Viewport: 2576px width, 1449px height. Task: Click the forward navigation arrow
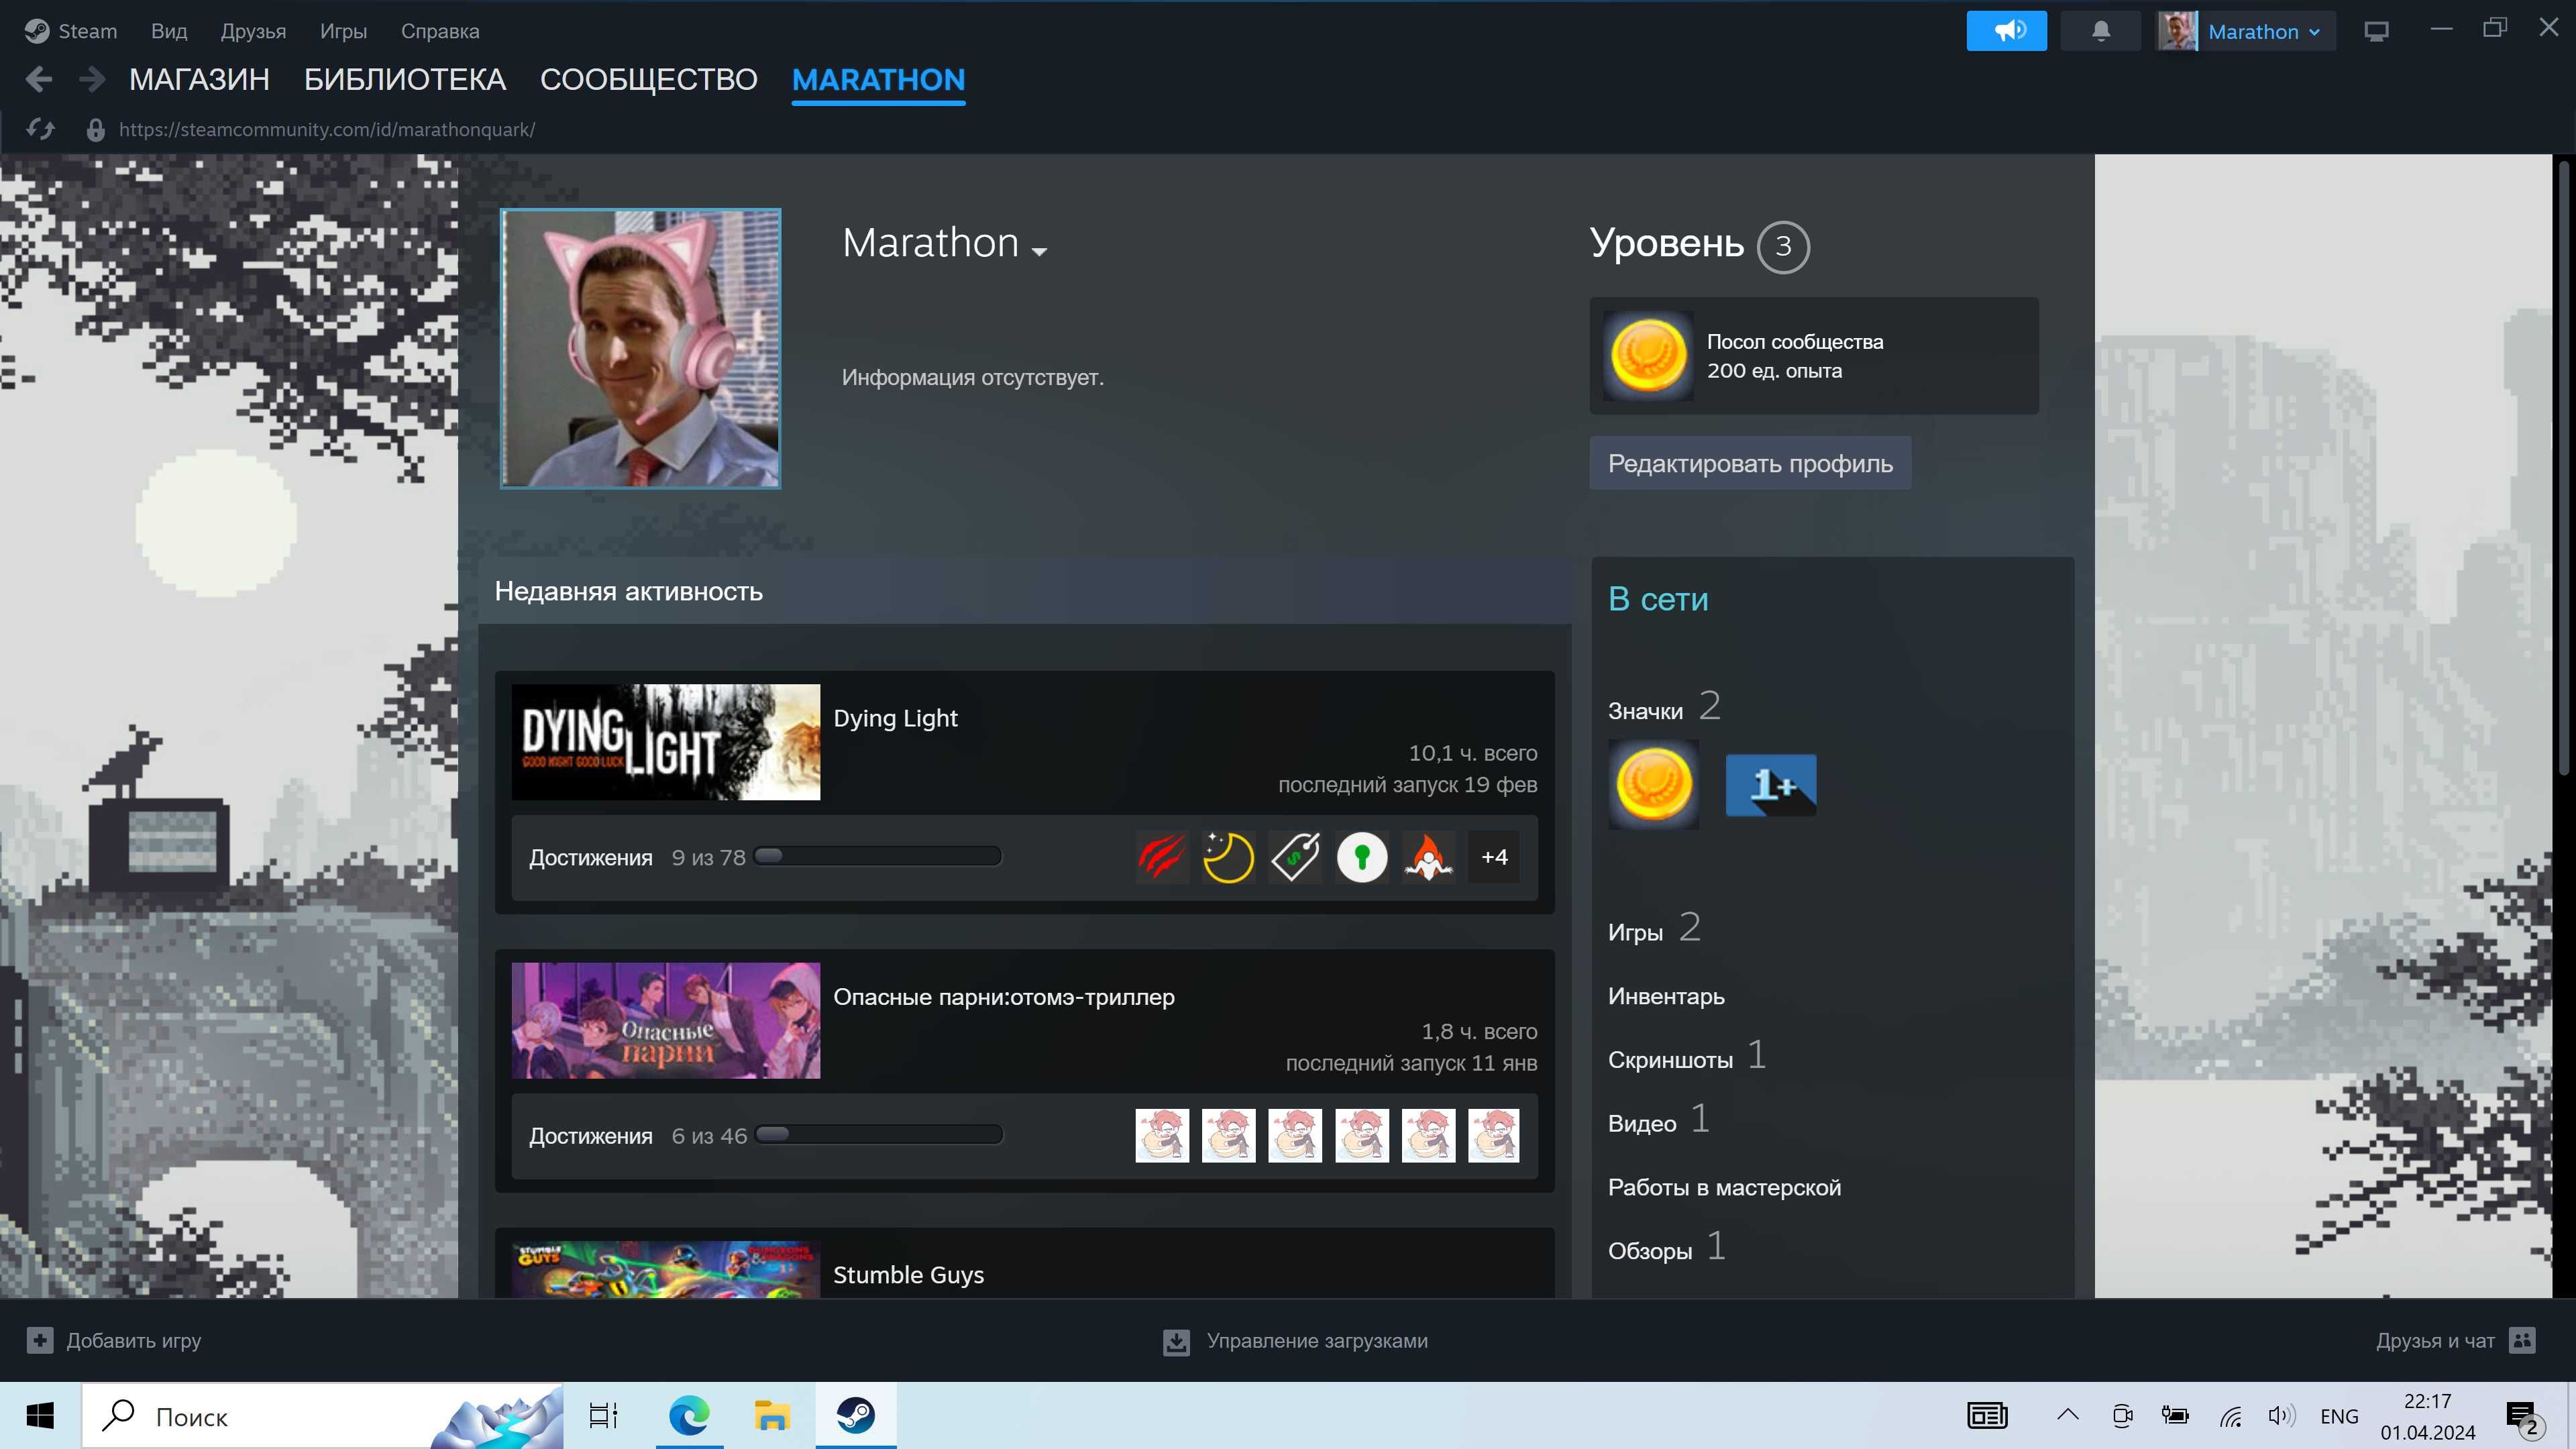pos(92,79)
